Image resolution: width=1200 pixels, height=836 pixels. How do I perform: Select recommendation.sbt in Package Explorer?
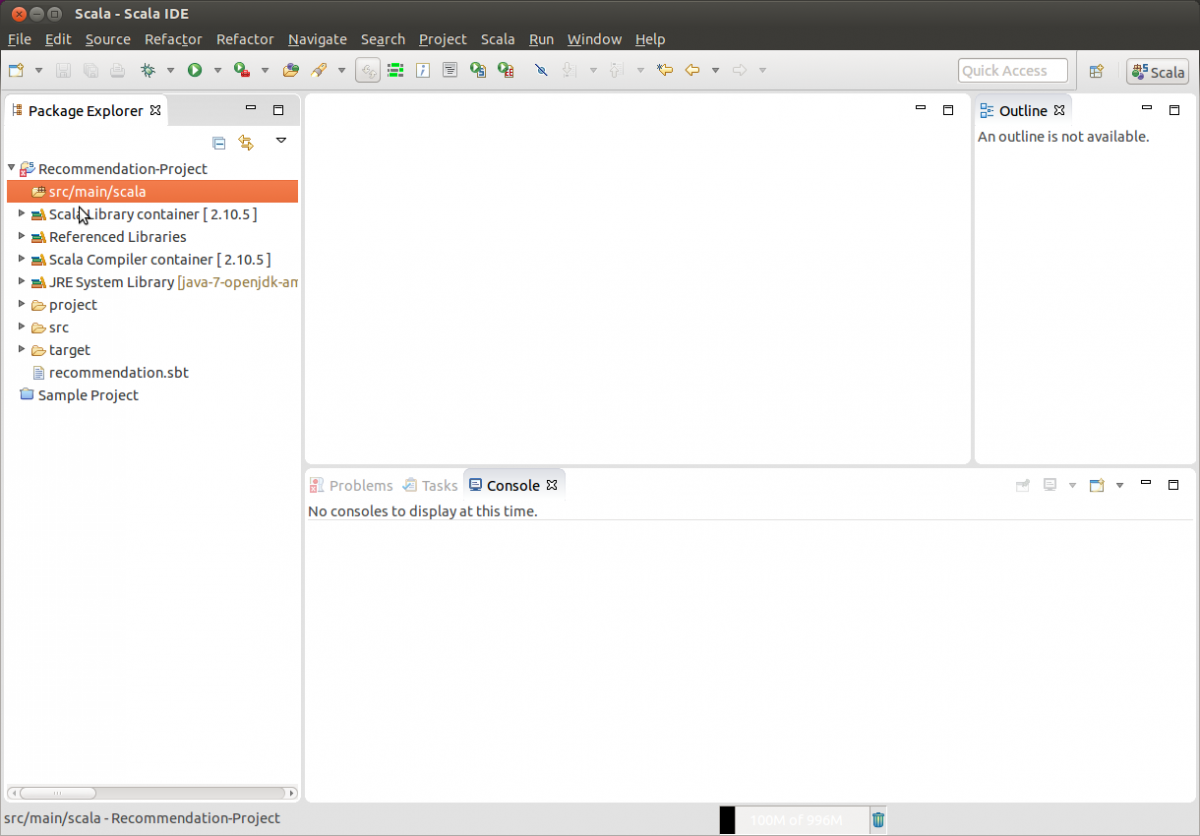pyautogui.click(x=118, y=372)
